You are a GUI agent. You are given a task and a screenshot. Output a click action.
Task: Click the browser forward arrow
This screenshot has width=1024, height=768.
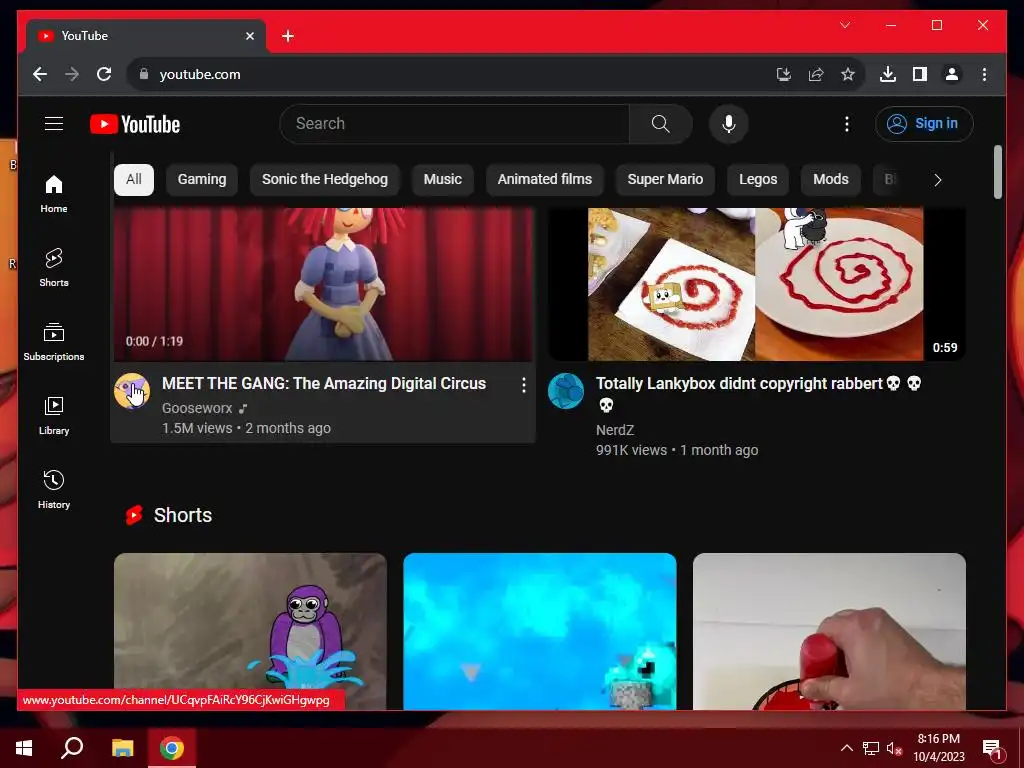[72, 74]
